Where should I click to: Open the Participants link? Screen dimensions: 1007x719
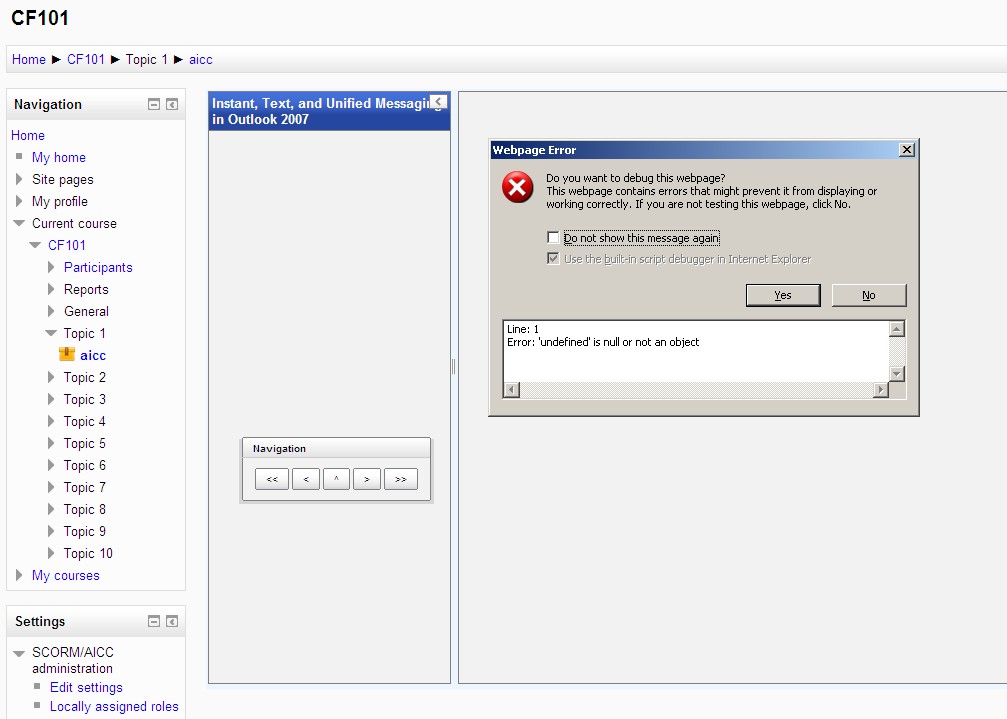98,267
